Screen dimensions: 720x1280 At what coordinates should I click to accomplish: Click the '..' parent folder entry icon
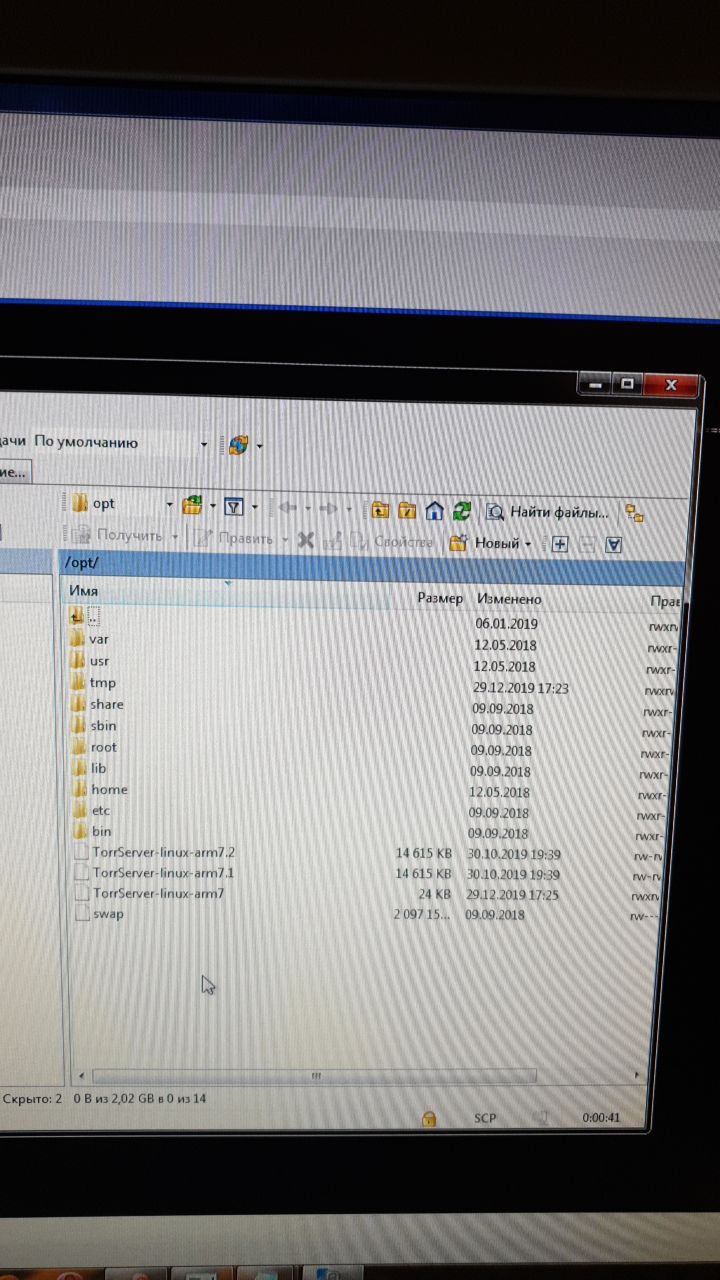coord(78,616)
